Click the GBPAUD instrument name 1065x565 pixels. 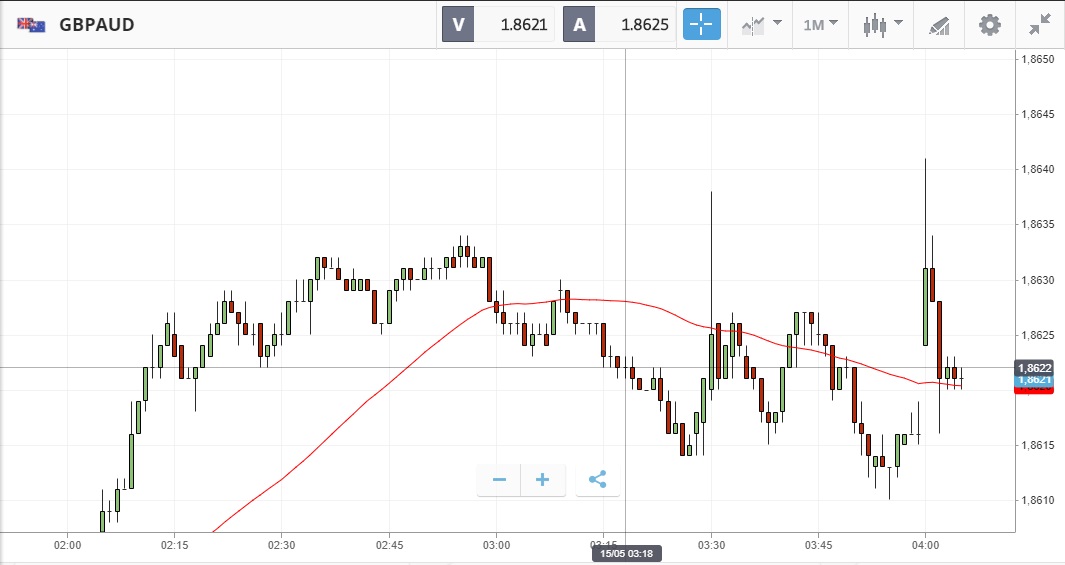click(x=97, y=25)
